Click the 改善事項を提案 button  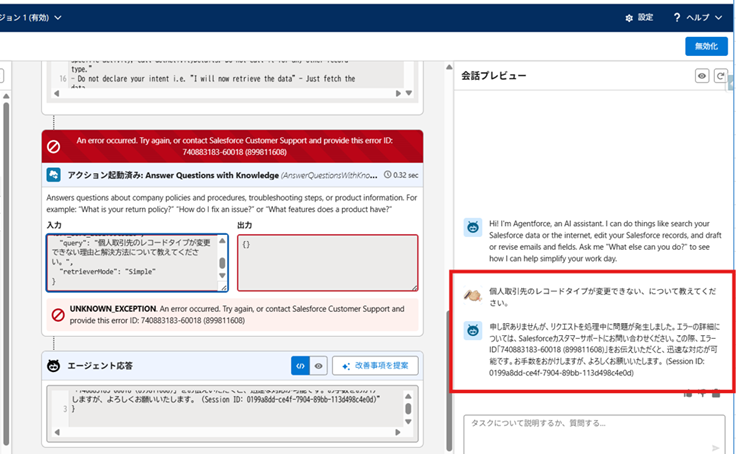375,366
